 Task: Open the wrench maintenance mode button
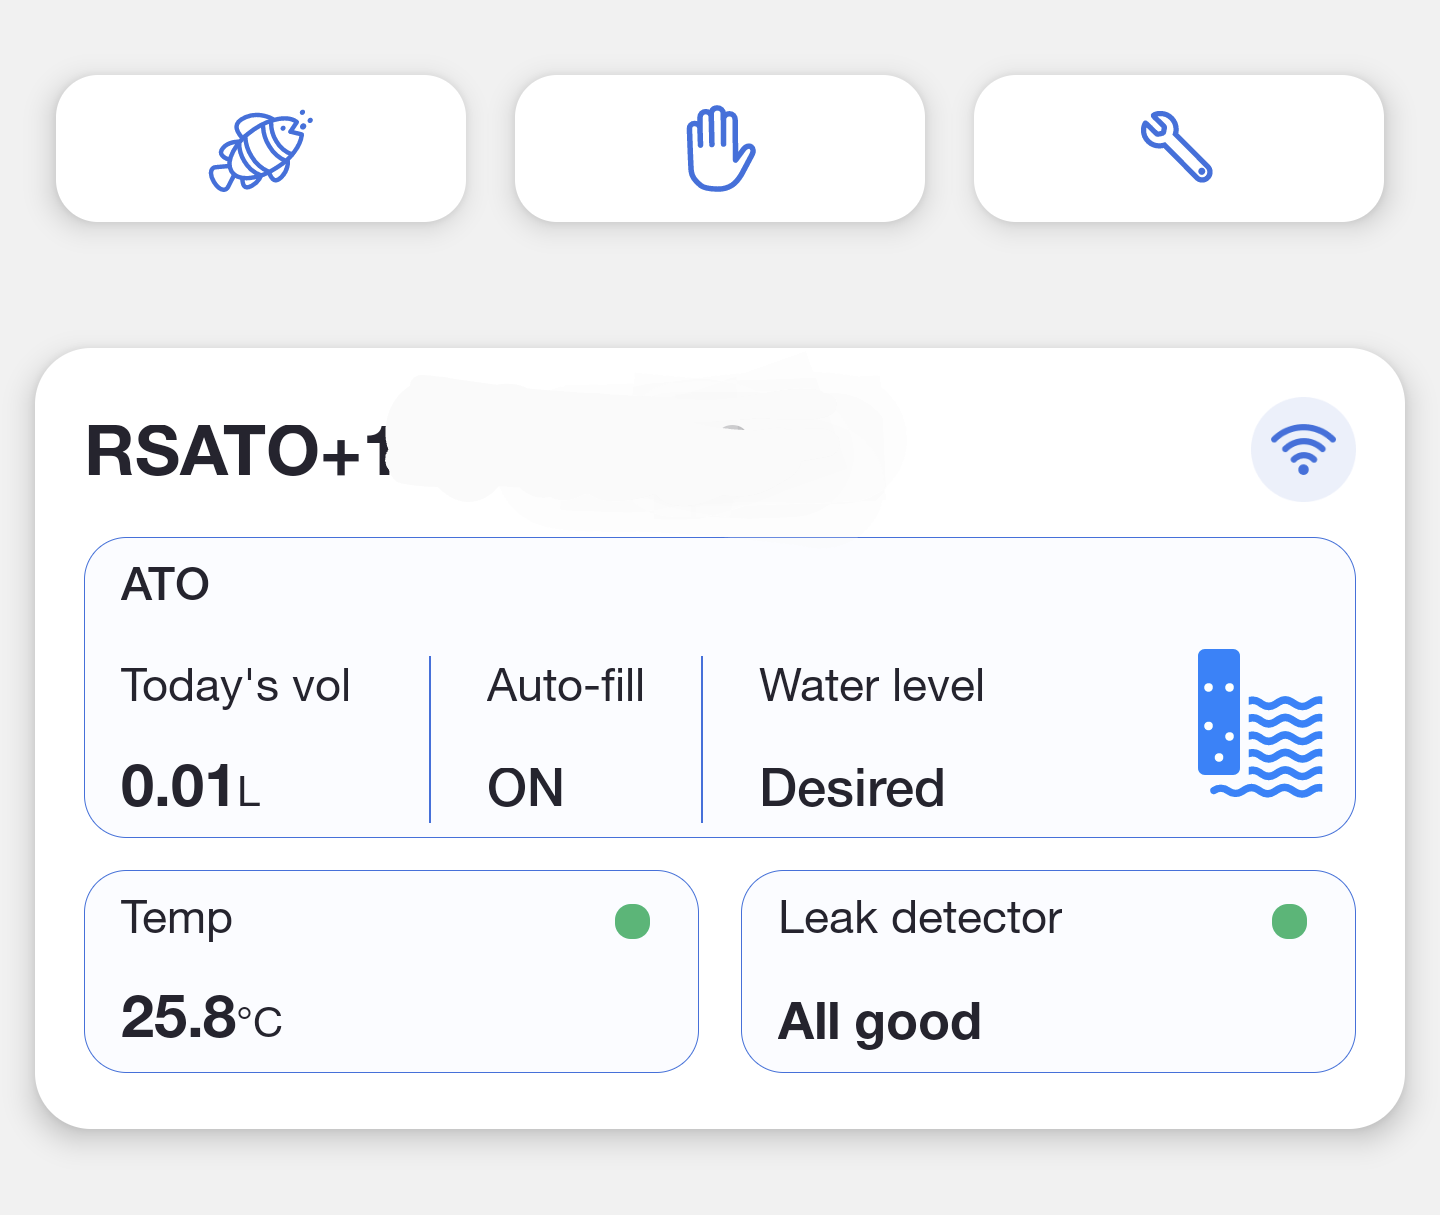pyautogui.click(x=1178, y=148)
